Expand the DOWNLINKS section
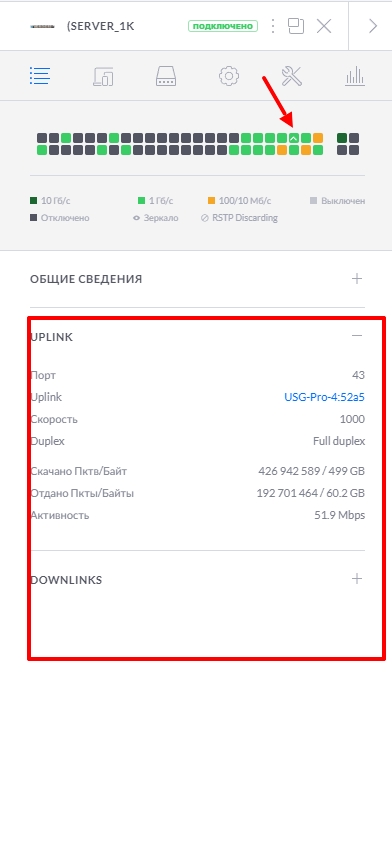Screen dimensions: 392x867 [x=357, y=579]
